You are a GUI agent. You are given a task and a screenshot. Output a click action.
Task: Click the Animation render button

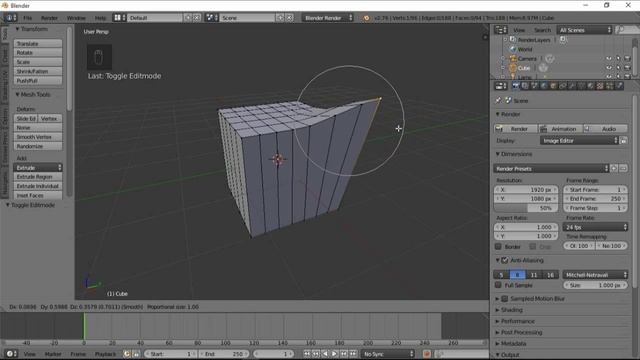tap(560, 129)
